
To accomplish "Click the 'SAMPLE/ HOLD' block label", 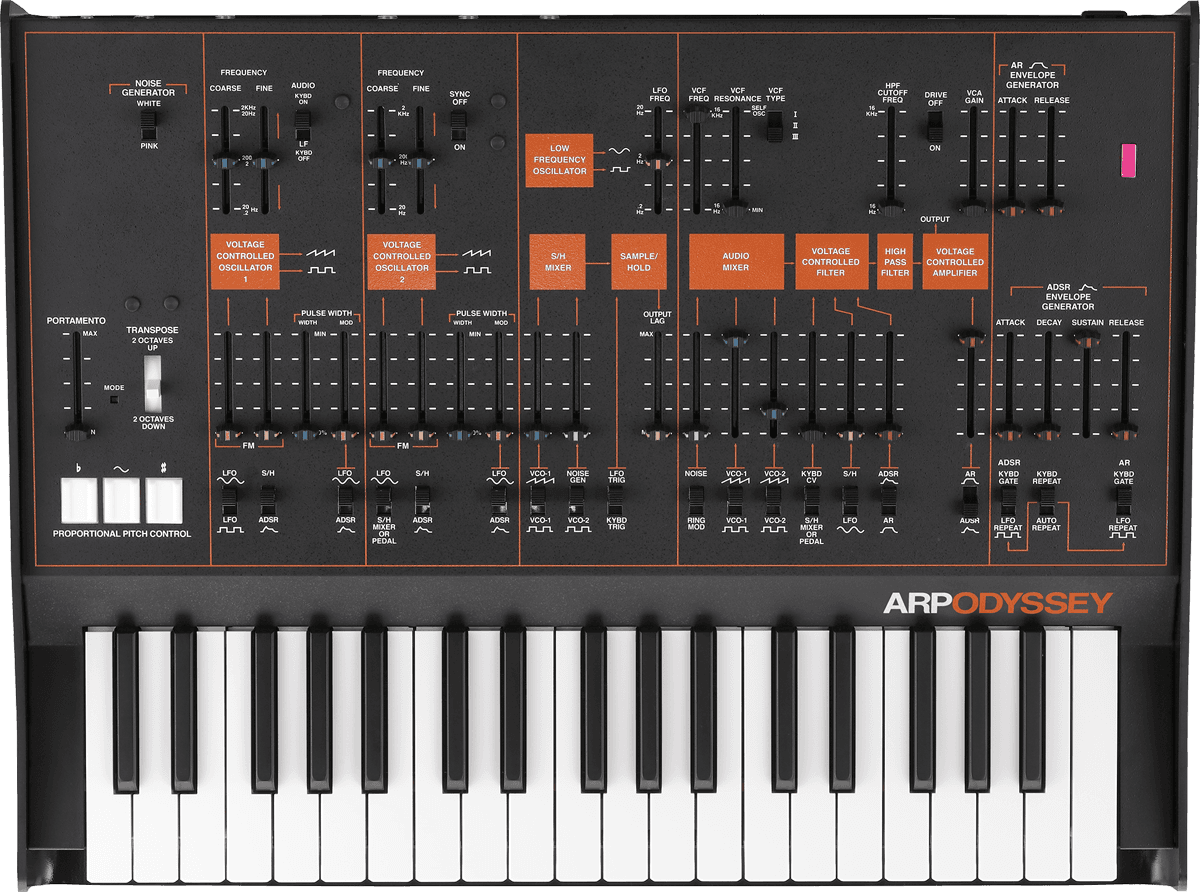I will pyautogui.click(x=638, y=262).
